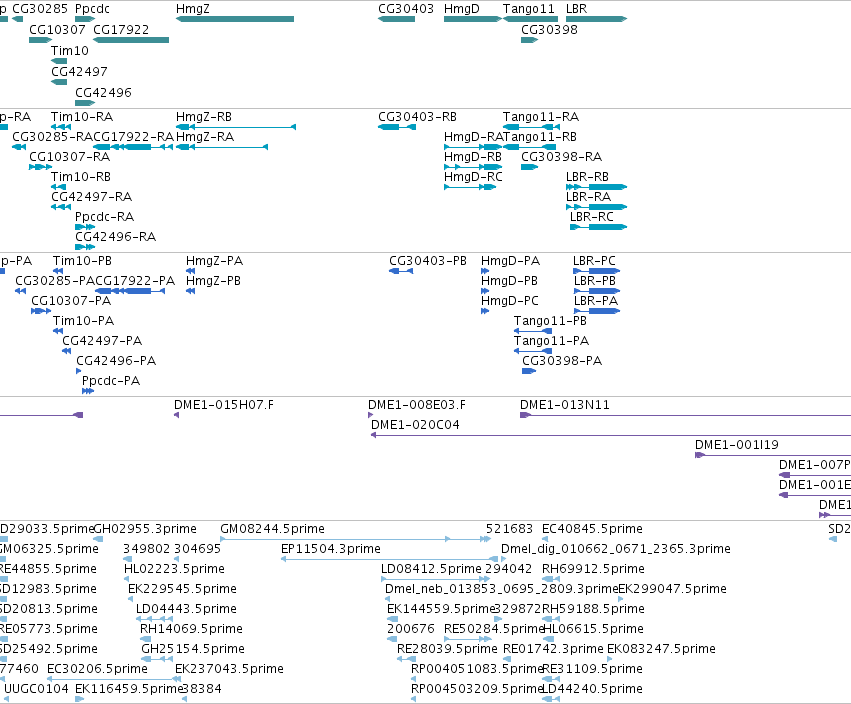851x704 pixels.
Task: Select the GH02955.3prime EST label
Action: pyautogui.click(x=145, y=529)
